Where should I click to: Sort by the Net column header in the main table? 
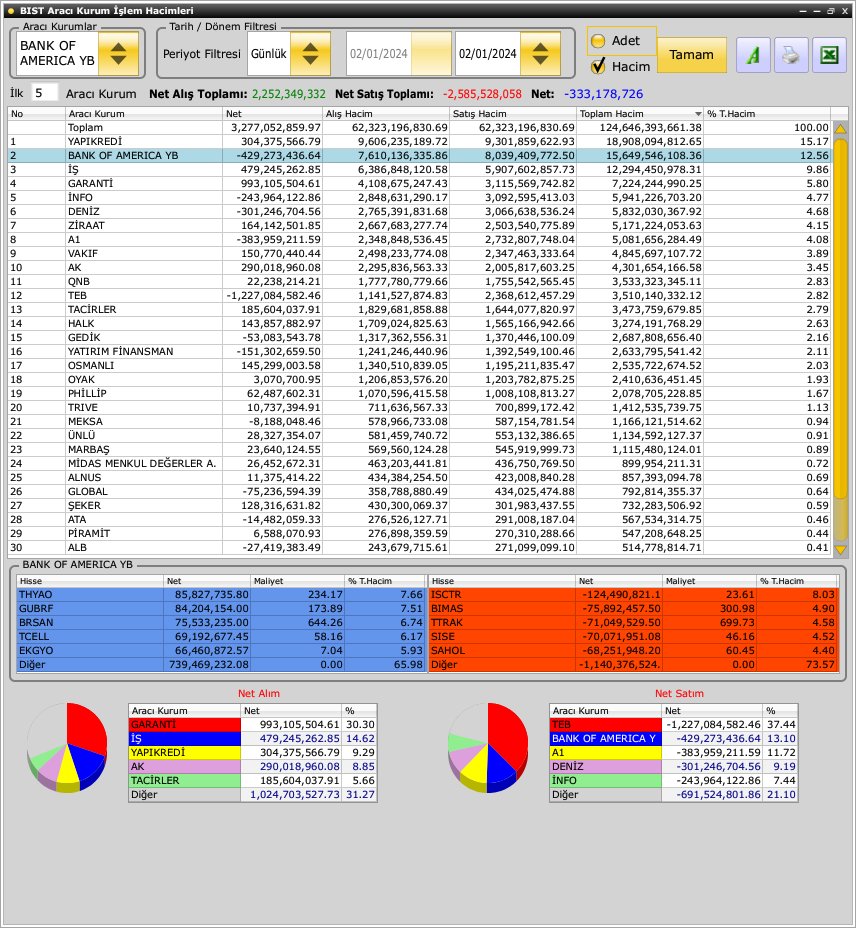coord(272,114)
